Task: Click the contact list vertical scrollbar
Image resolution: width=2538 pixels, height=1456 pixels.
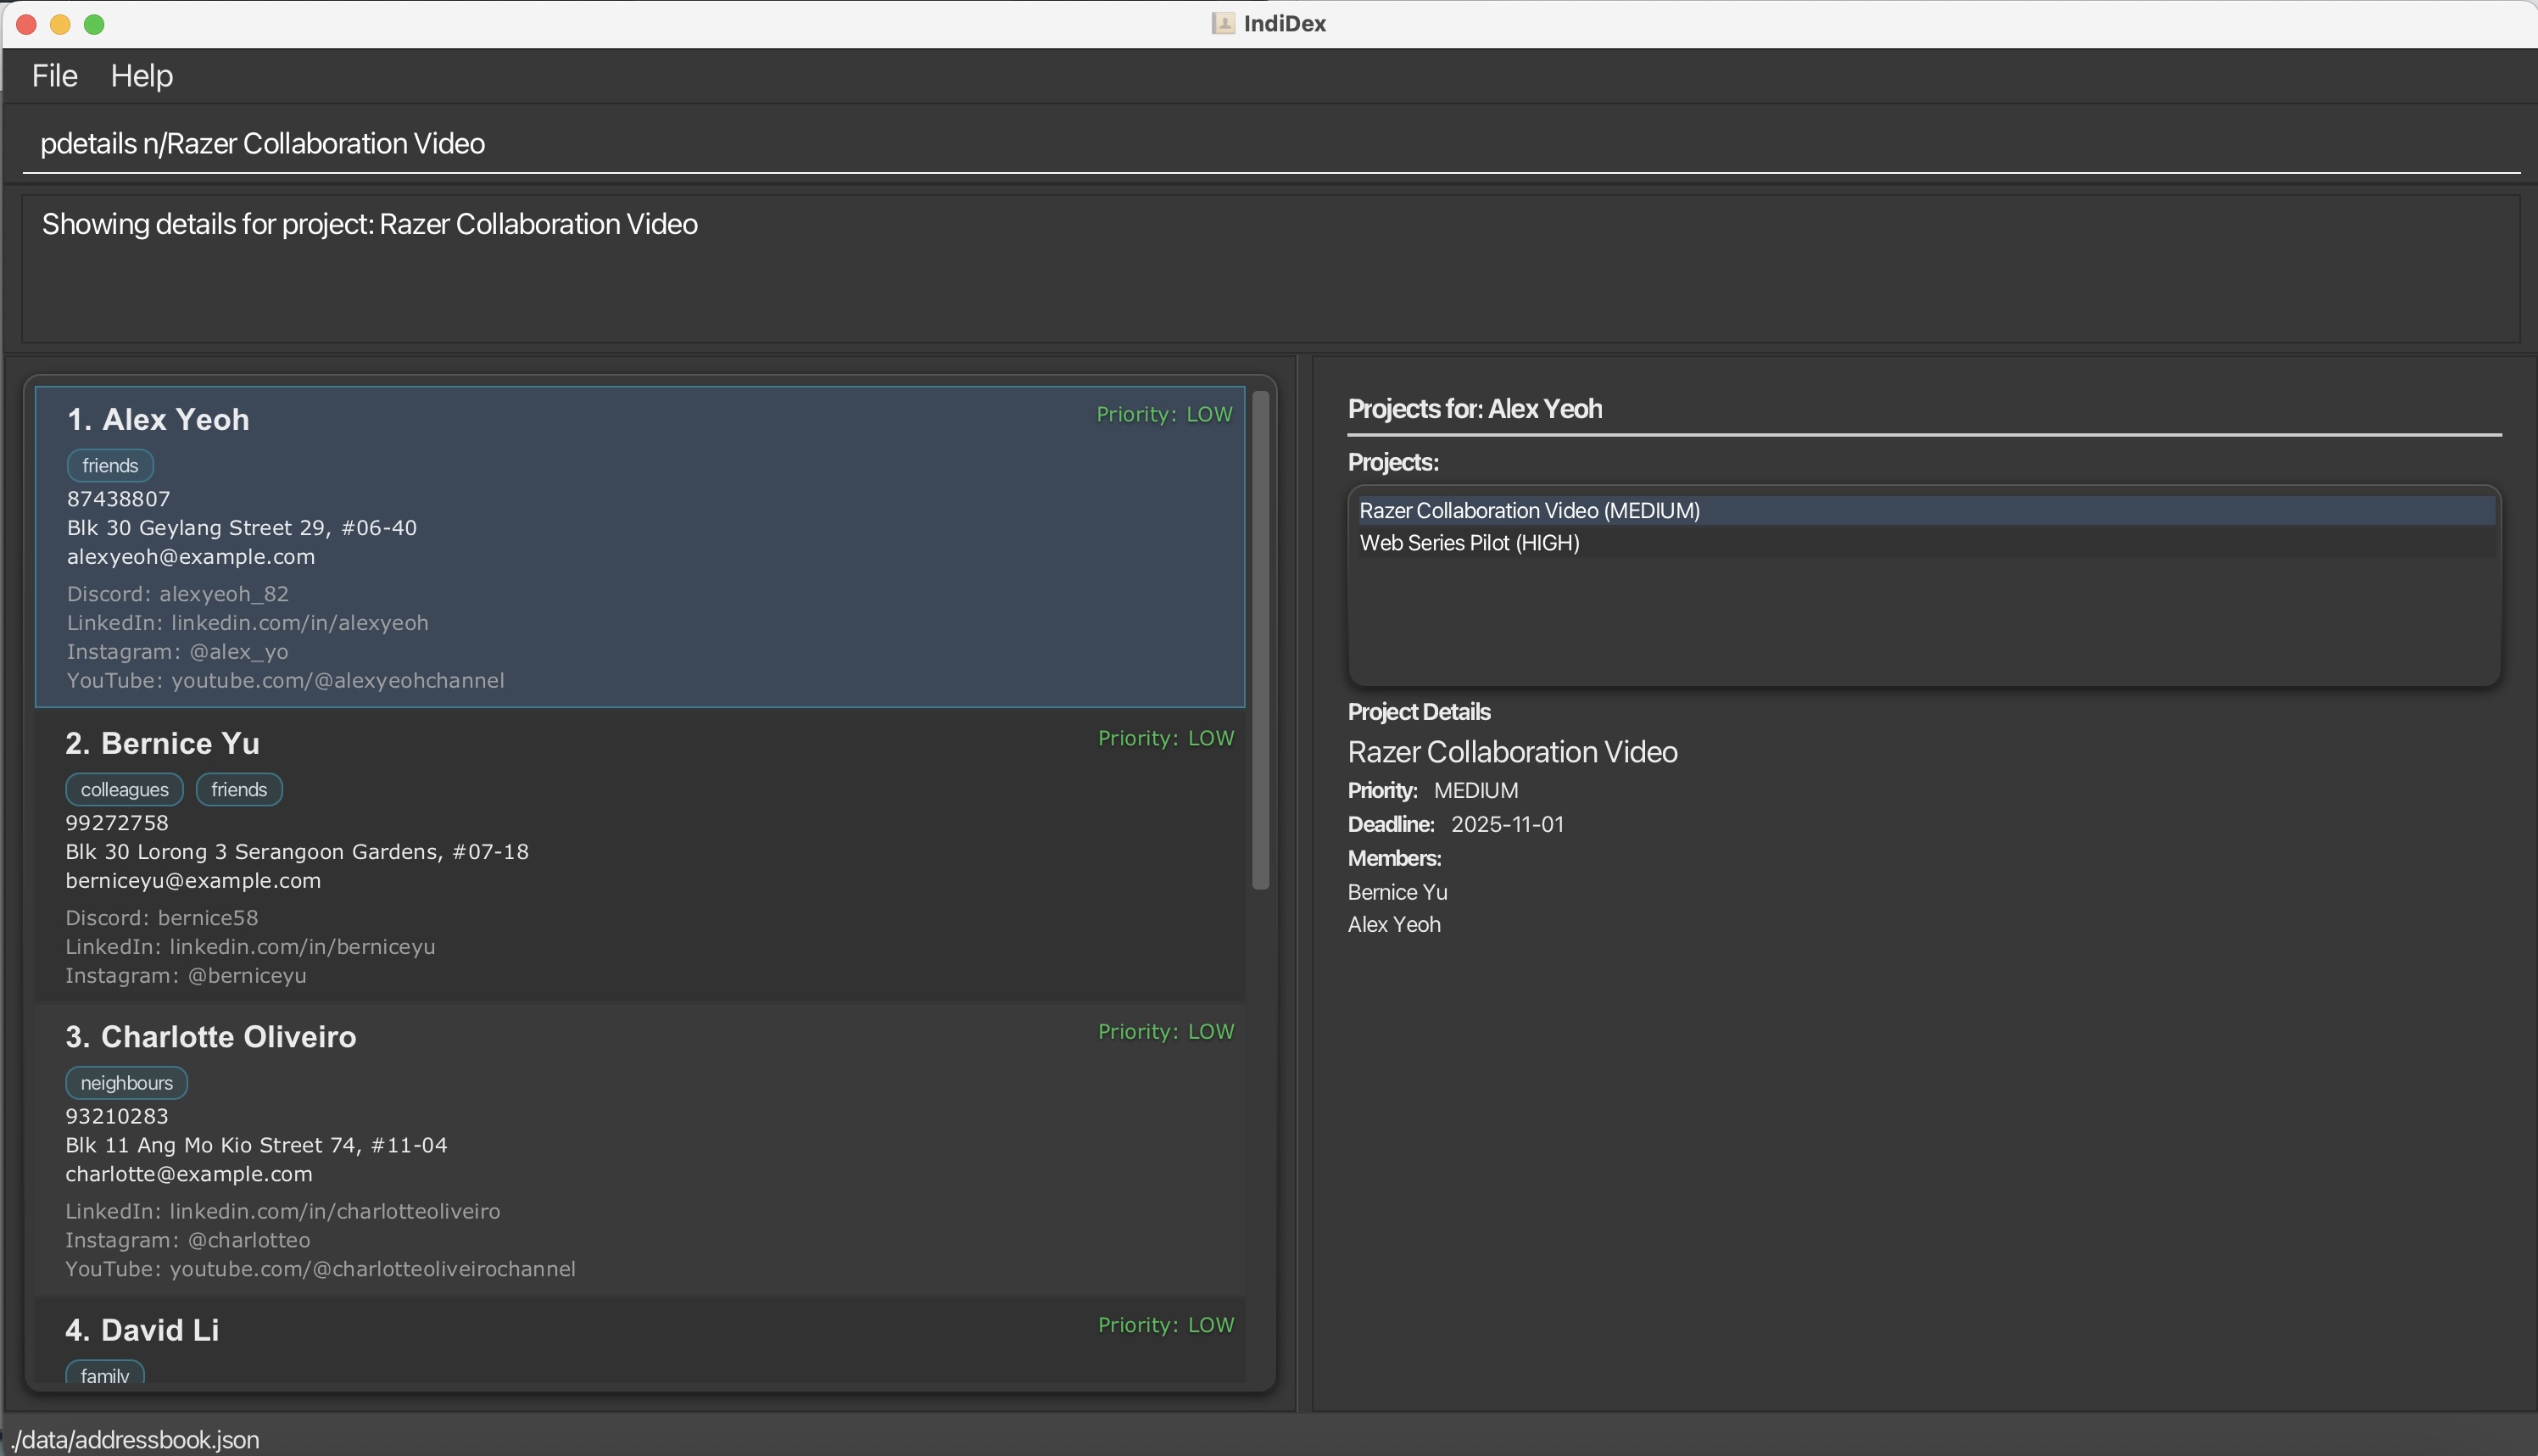Action: coord(1260,640)
